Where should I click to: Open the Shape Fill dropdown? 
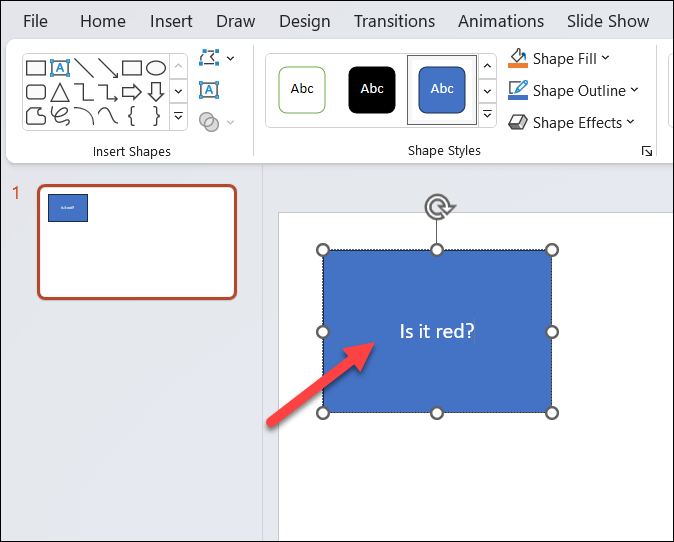pyautogui.click(x=559, y=59)
